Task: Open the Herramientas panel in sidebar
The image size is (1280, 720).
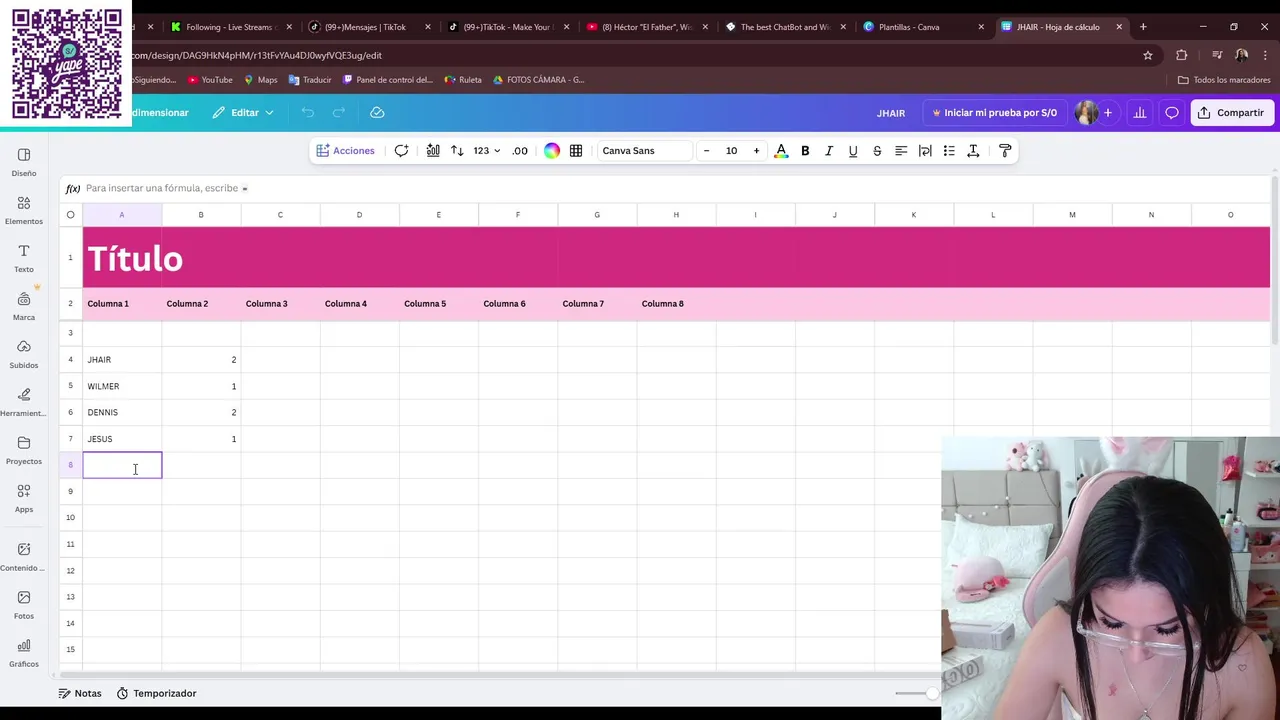Action: click(24, 402)
